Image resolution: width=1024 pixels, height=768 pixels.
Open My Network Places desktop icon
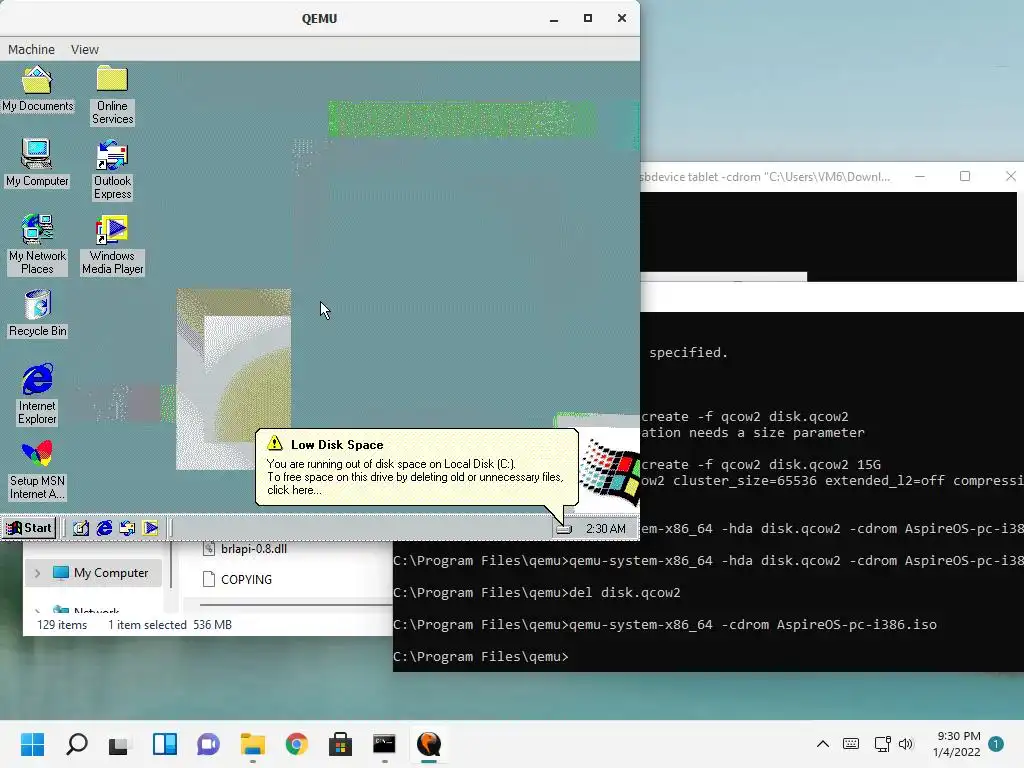click(x=37, y=244)
